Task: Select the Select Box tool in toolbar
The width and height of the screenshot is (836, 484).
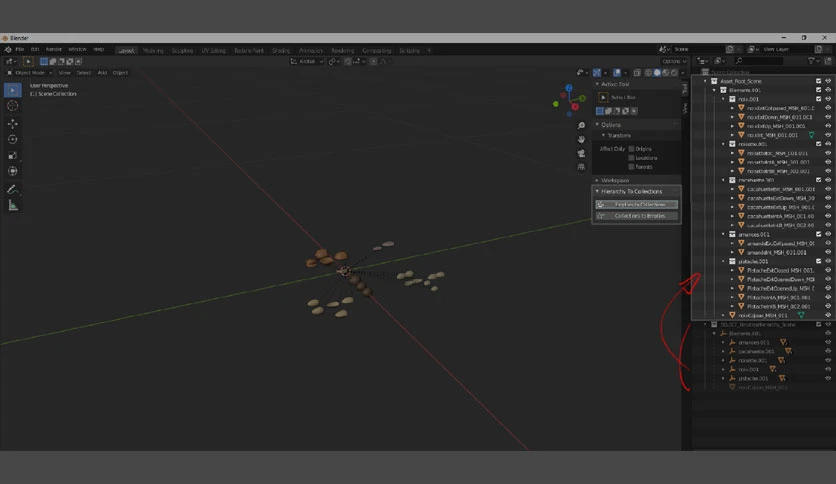Action: [13, 90]
